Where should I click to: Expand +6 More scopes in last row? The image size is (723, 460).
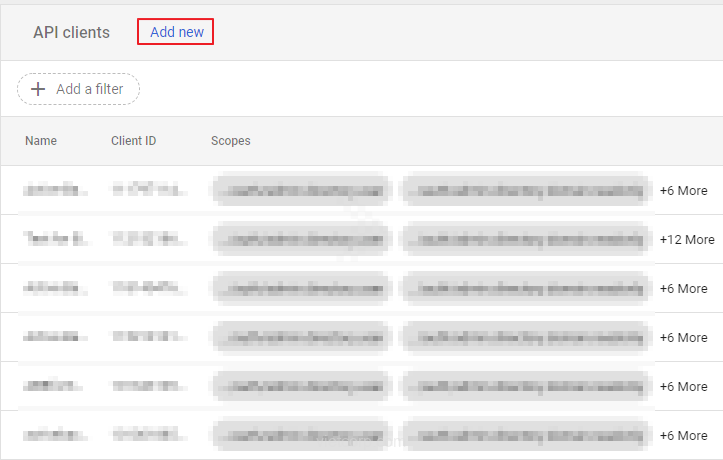pos(683,435)
